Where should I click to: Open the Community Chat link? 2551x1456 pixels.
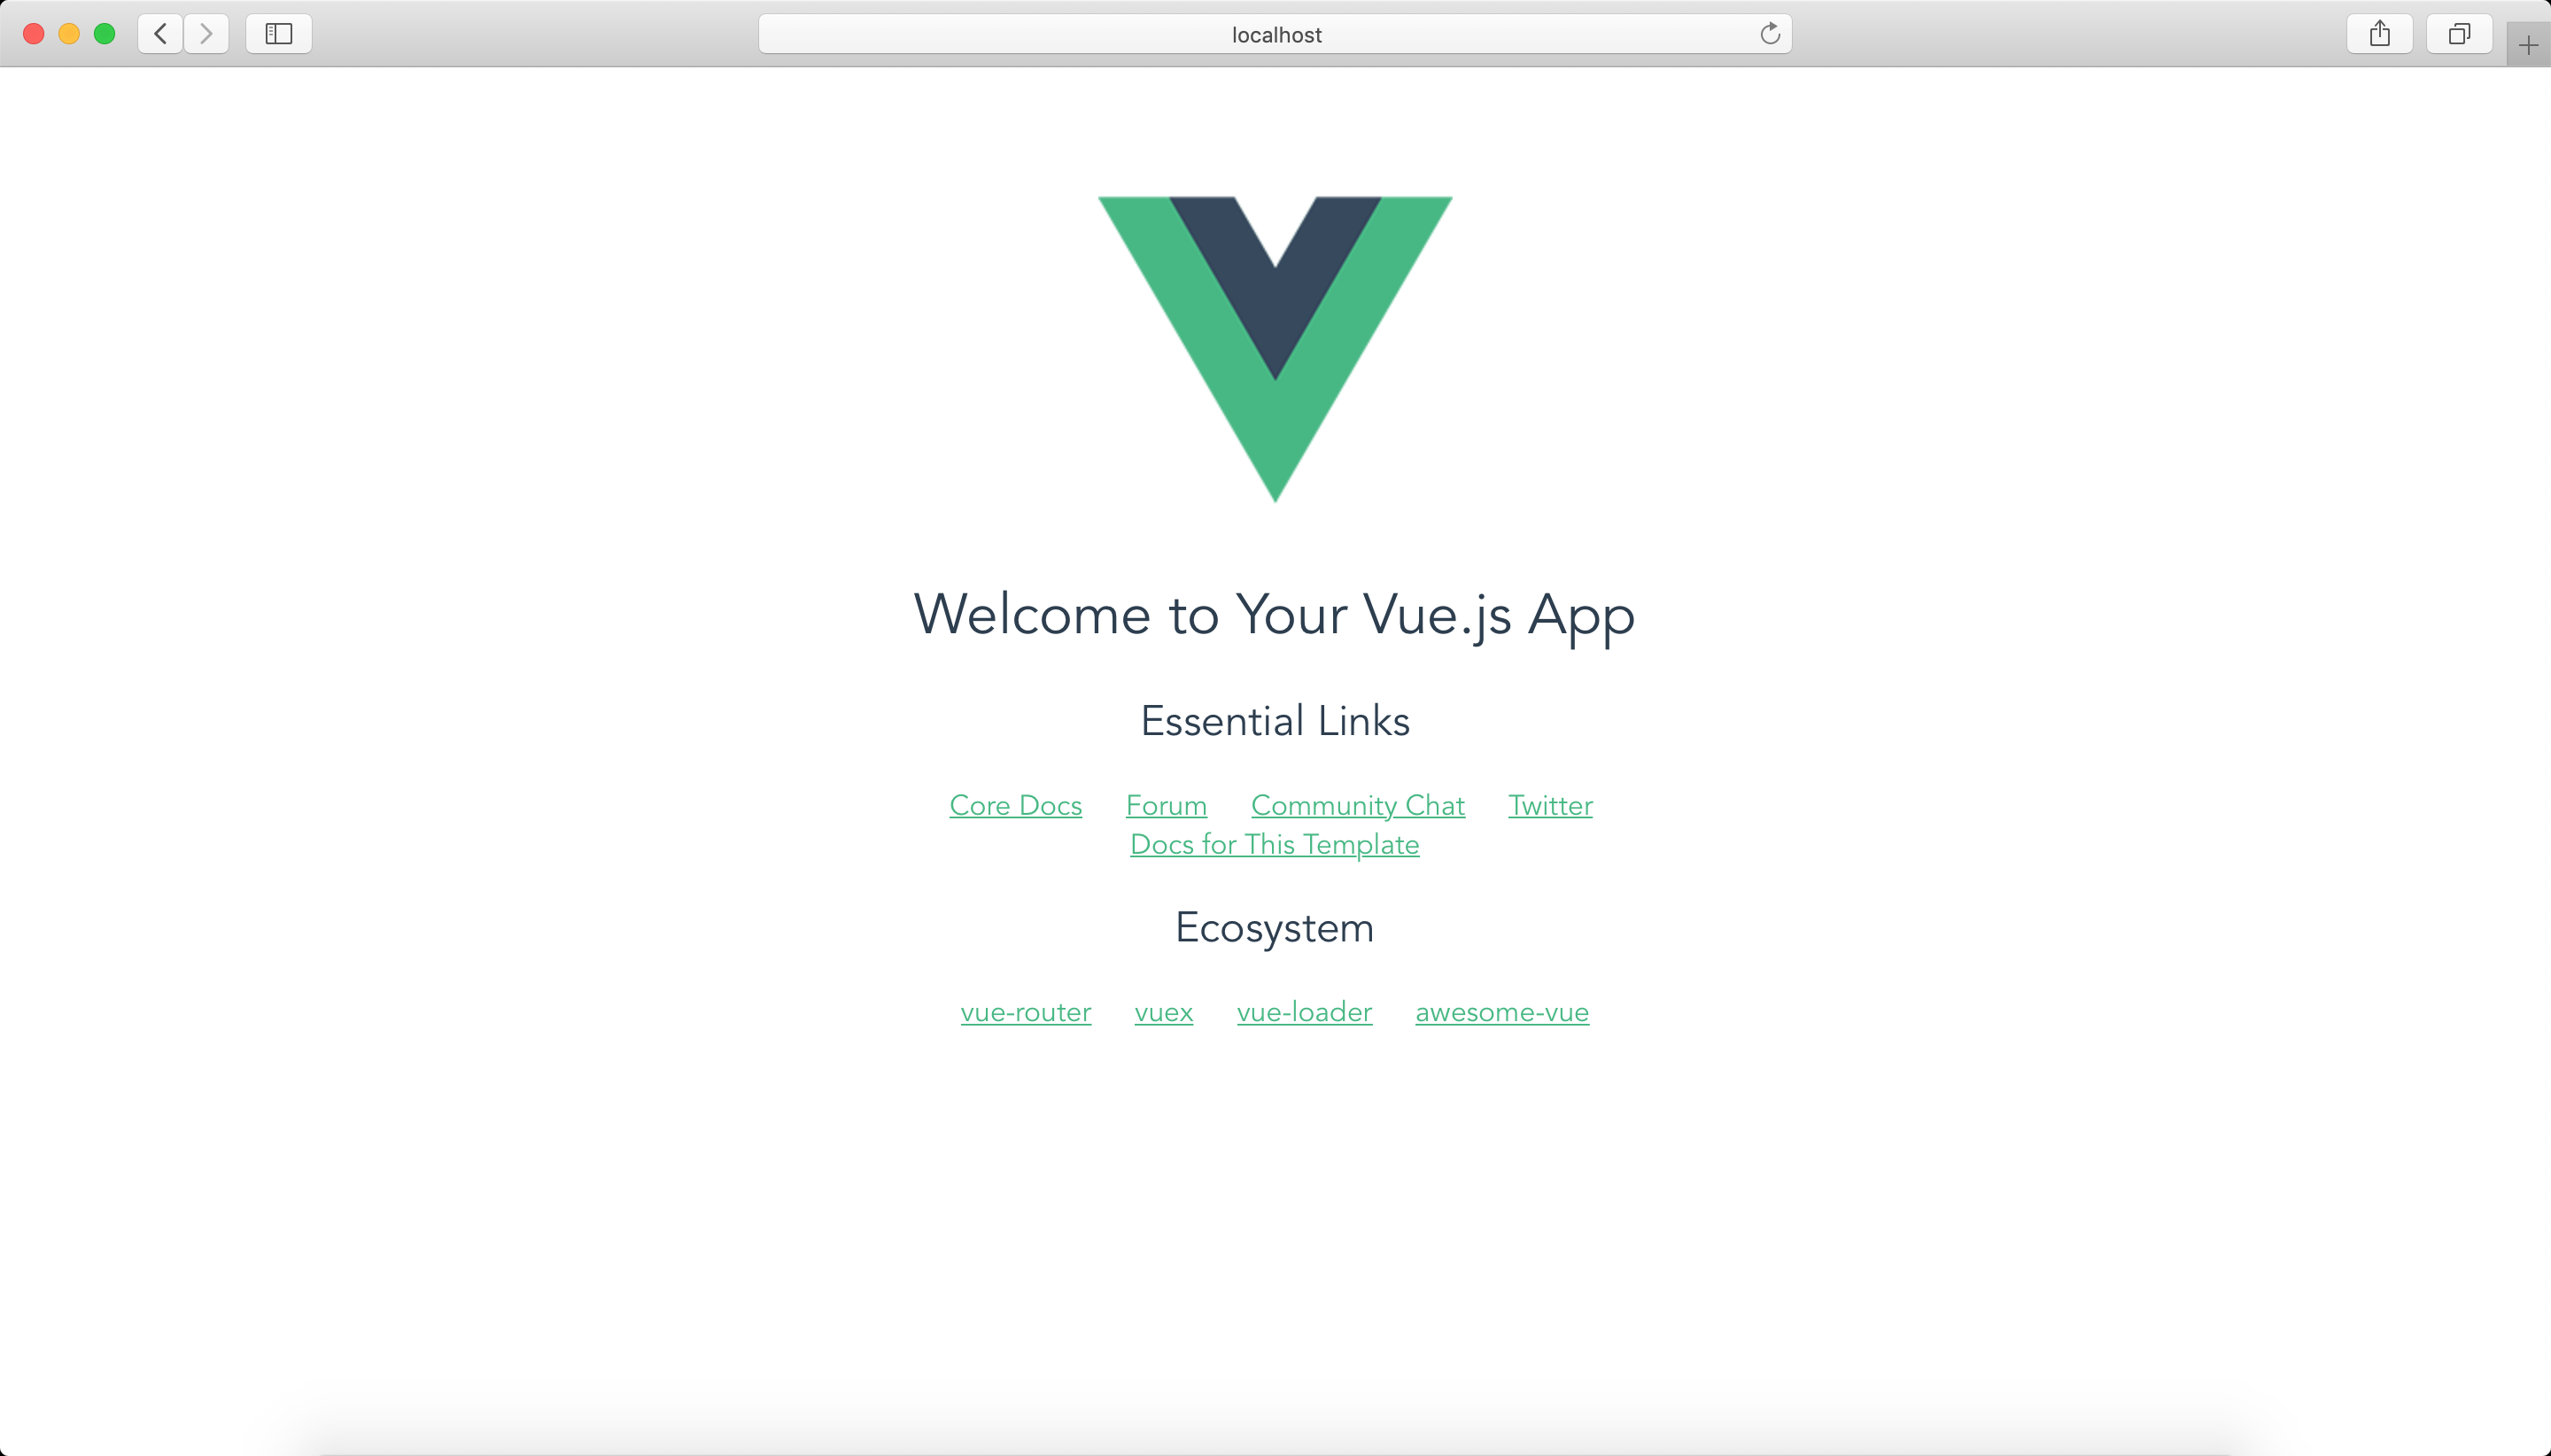[x=1357, y=806]
